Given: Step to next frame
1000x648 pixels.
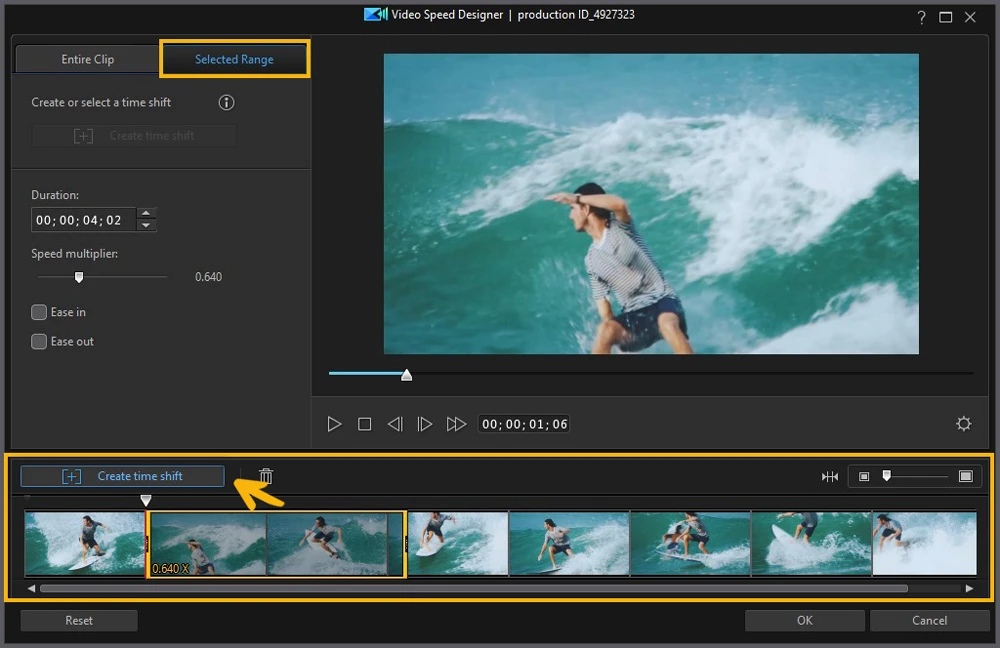Looking at the screenshot, I should [x=425, y=424].
